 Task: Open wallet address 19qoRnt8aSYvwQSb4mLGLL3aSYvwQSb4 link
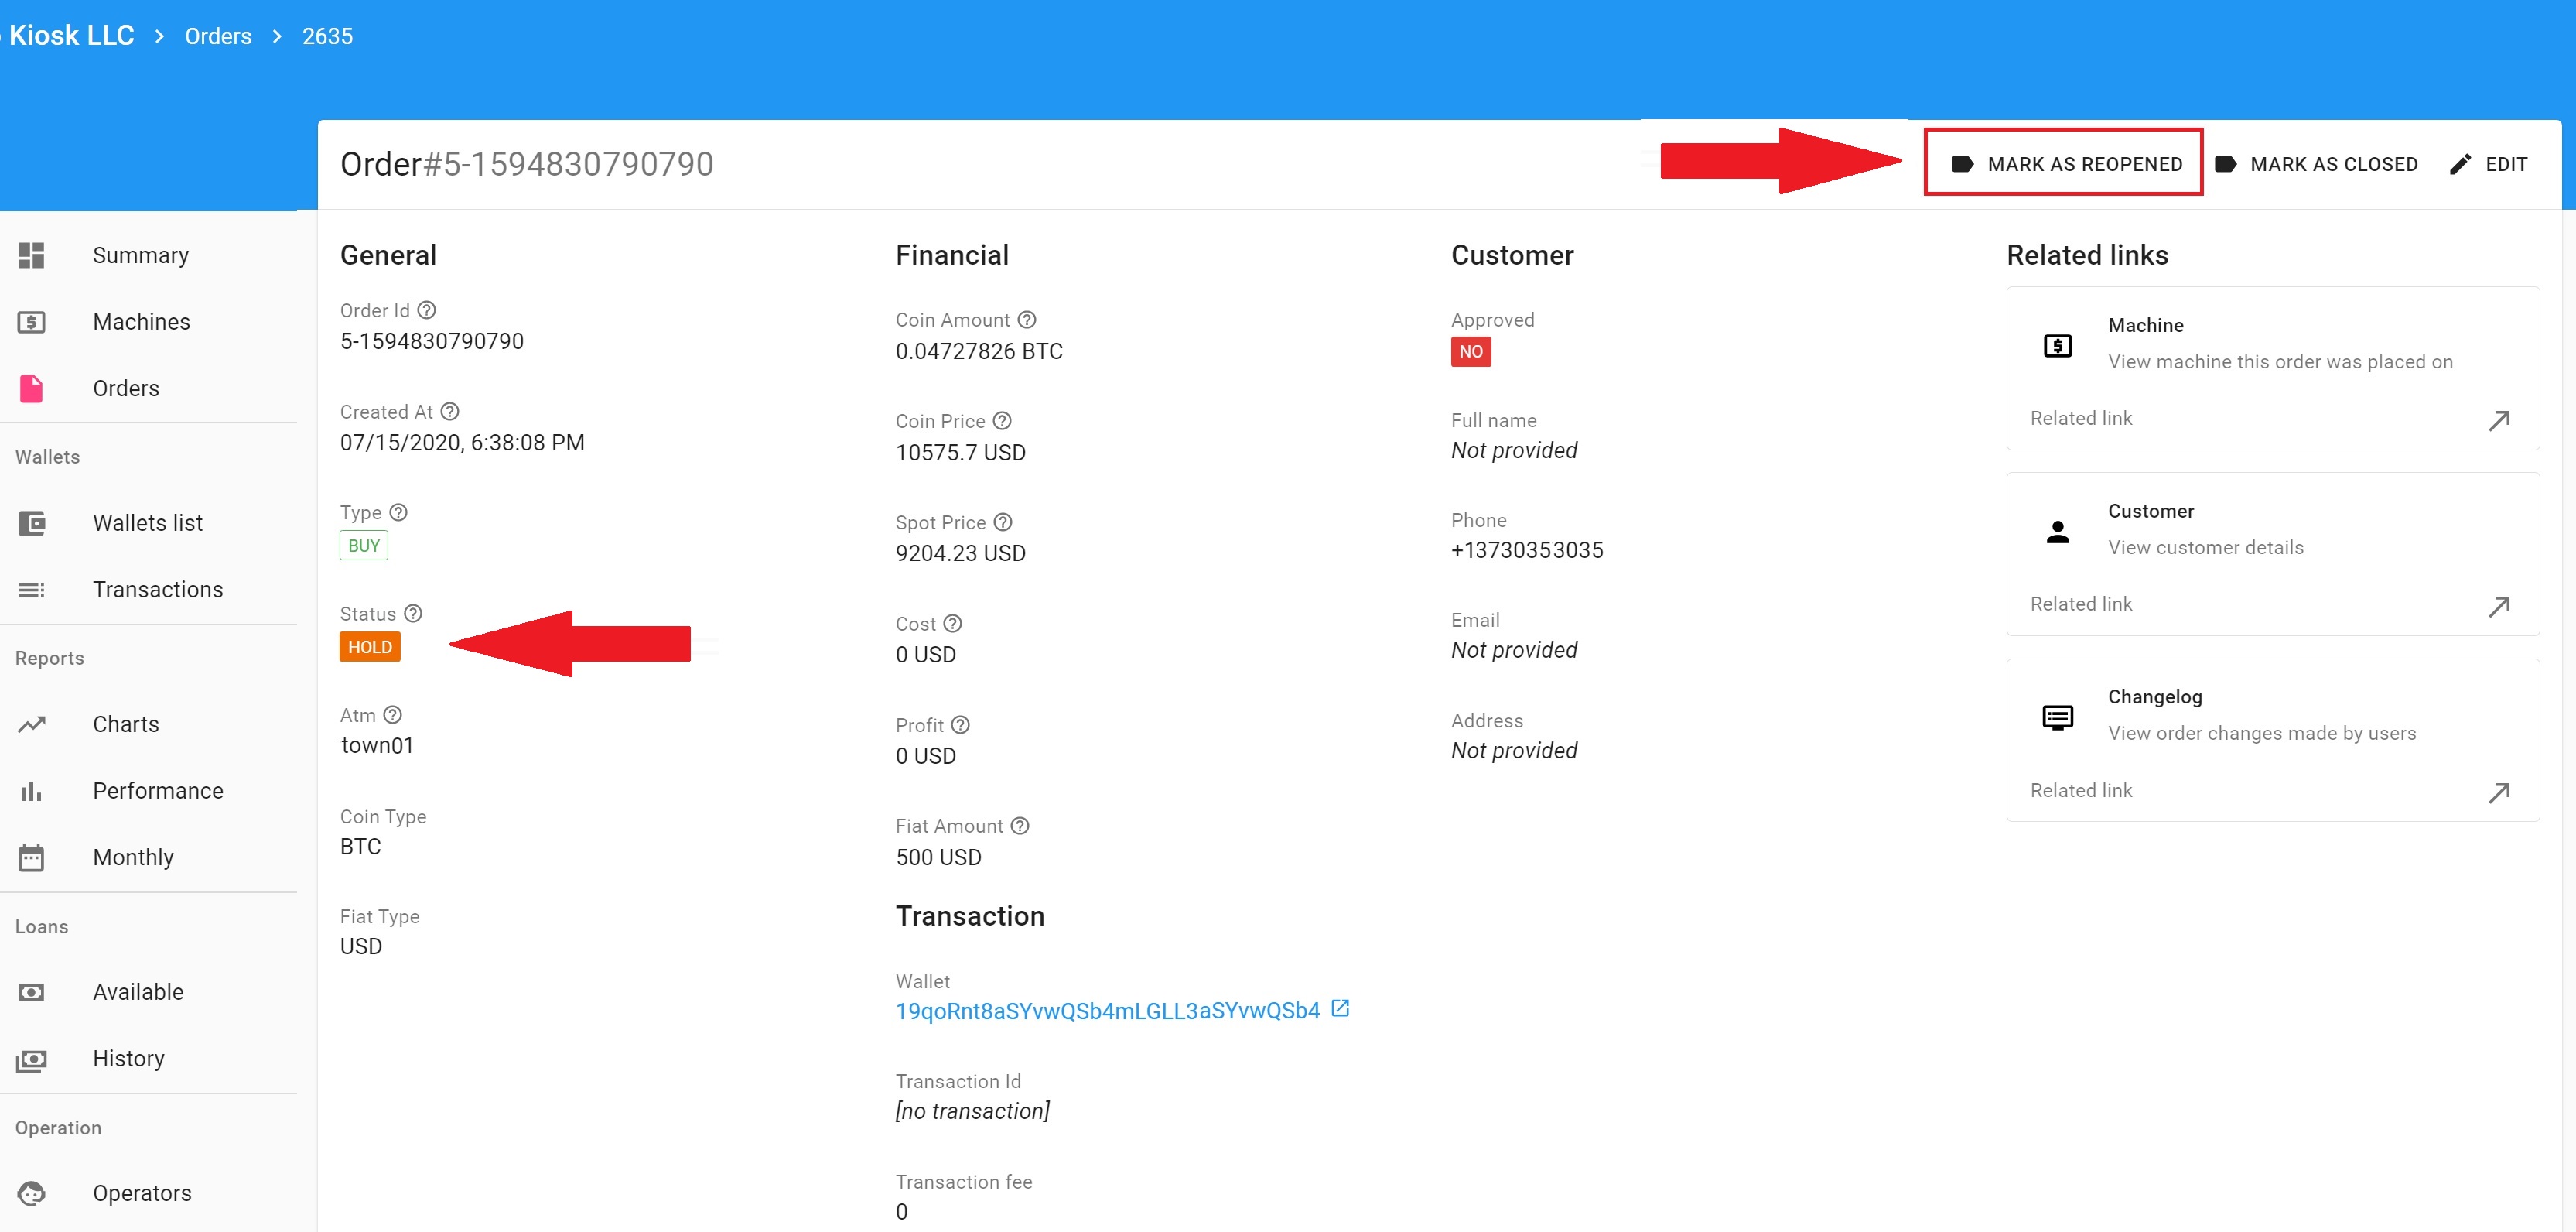tap(1108, 1011)
